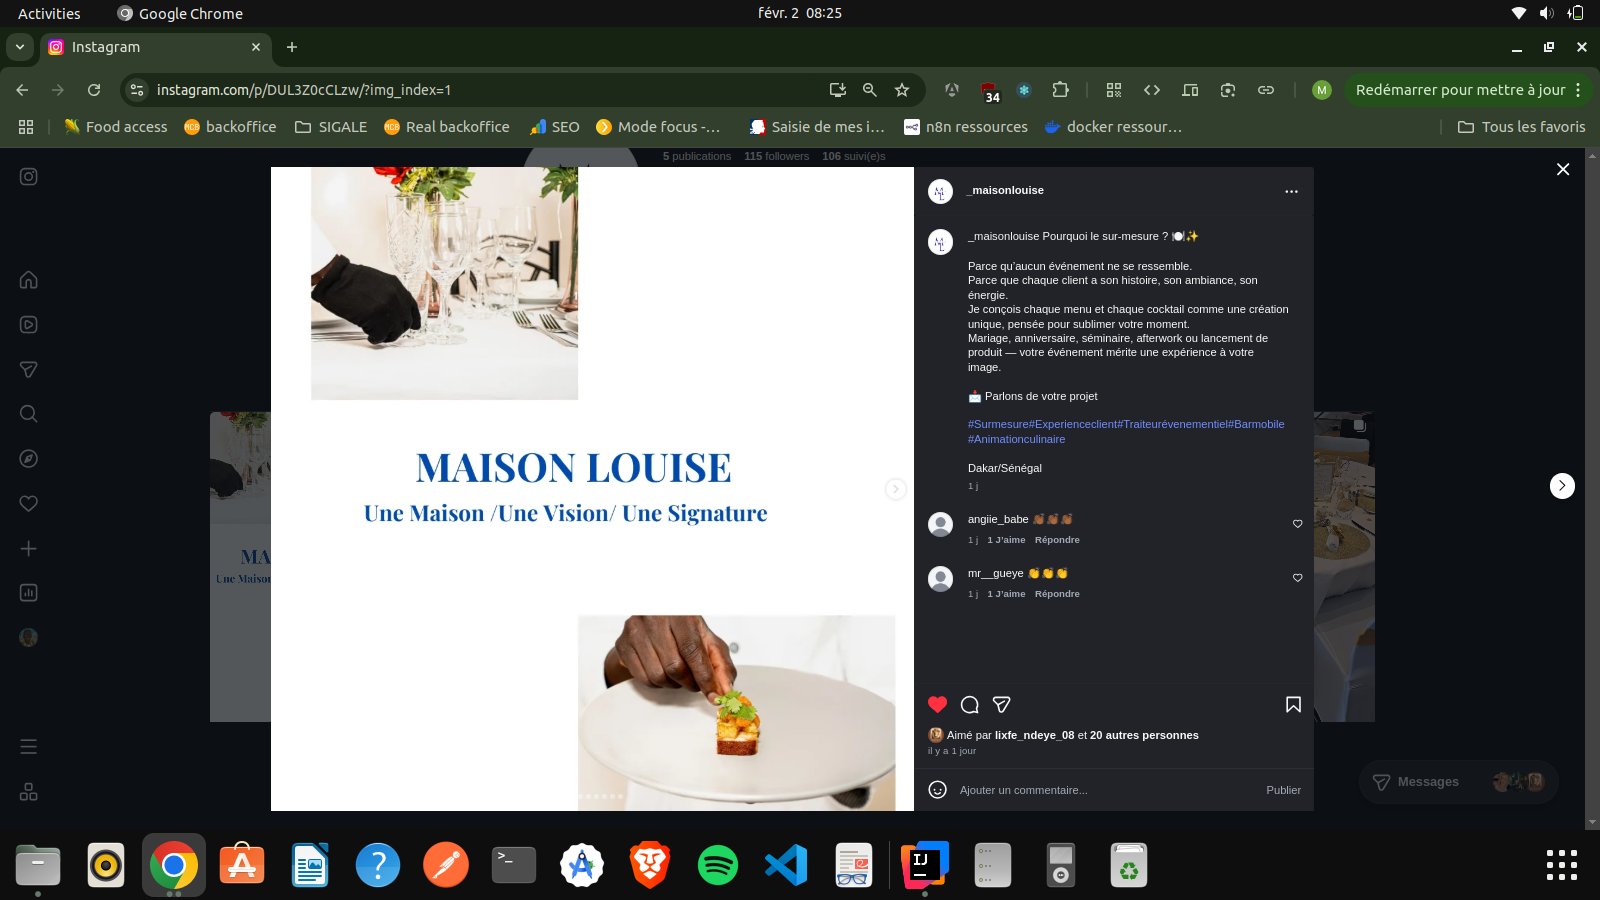Unlike the post with the red heart
1600x900 pixels.
pos(937,705)
